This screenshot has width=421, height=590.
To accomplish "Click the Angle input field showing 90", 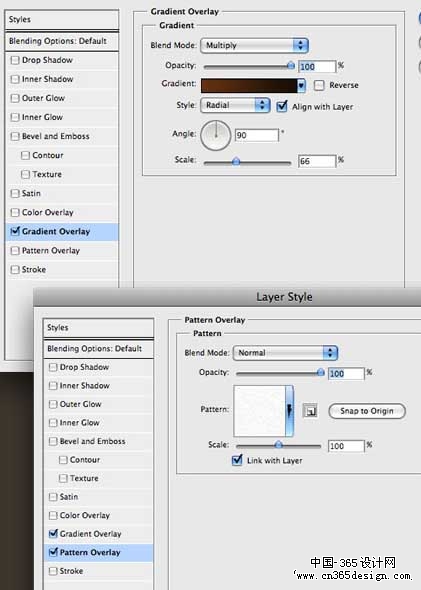I will tap(257, 135).
